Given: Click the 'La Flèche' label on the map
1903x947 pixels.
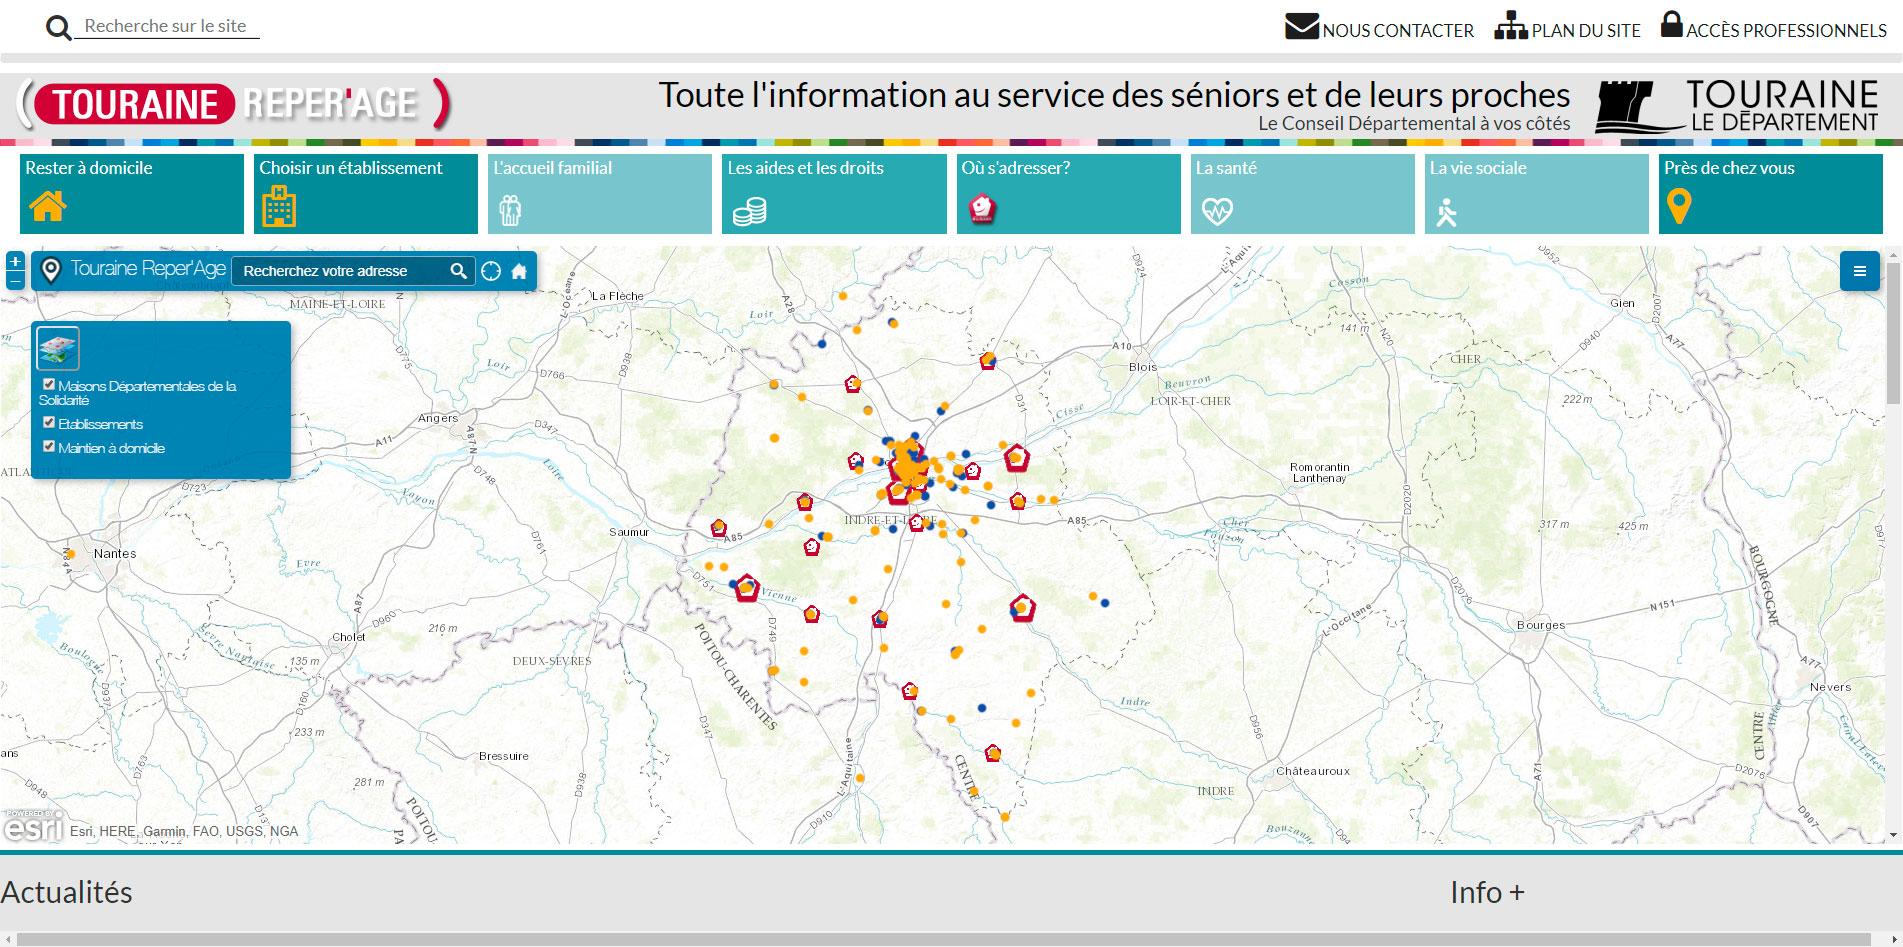Looking at the screenshot, I should point(617,296).
